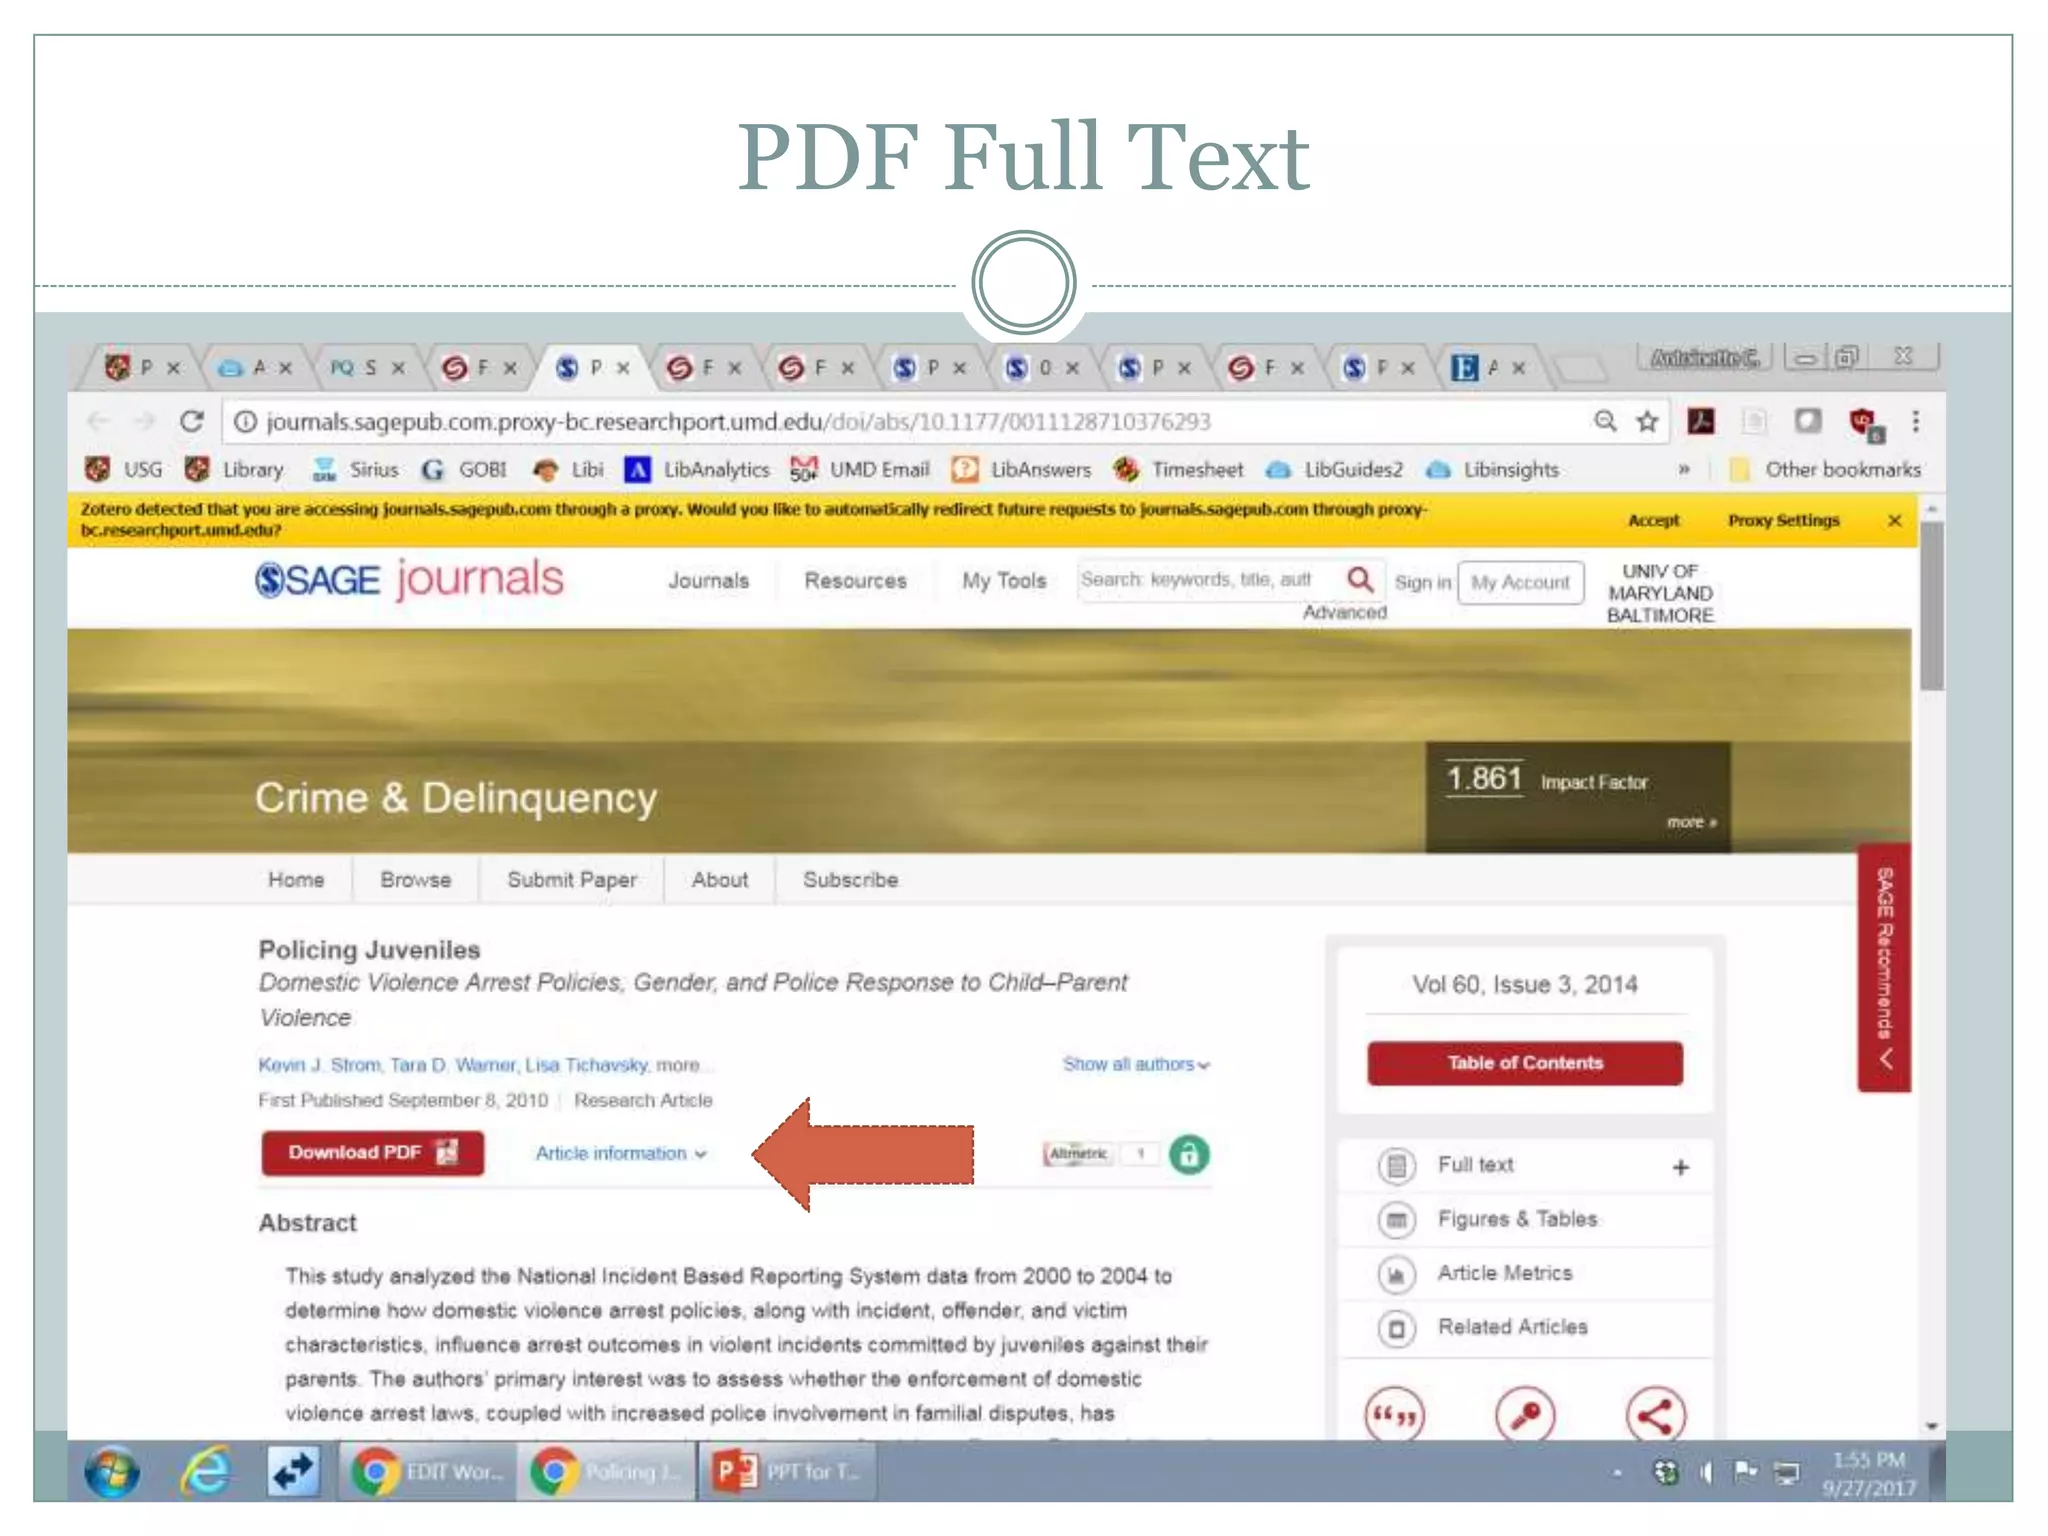The image size is (2048, 1536).
Task: Dismiss the Zotero notification bar
Action: click(x=1894, y=520)
